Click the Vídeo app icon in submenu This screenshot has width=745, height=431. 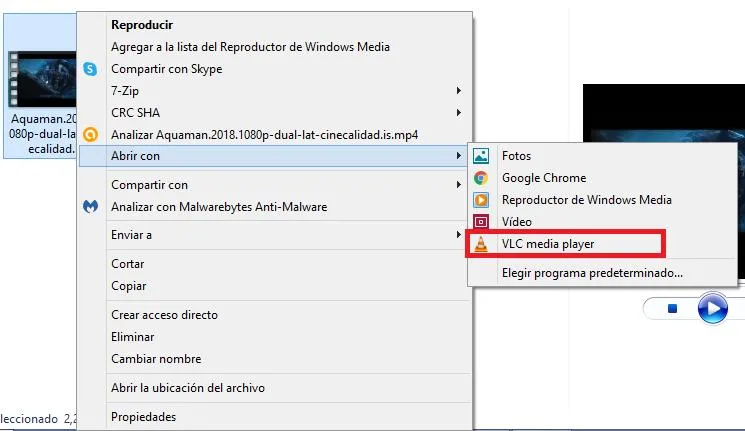pyautogui.click(x=481, y=221)
